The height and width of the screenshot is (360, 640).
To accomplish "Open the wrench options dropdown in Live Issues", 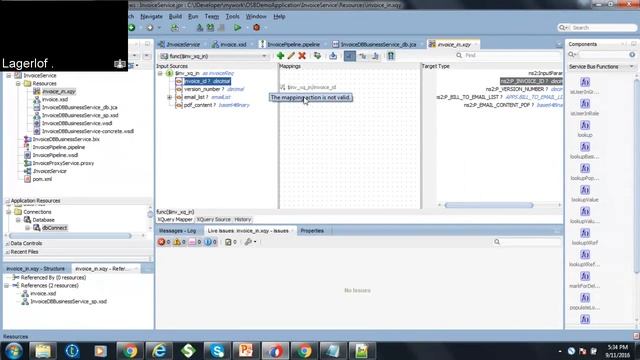I will click(250, 242).
